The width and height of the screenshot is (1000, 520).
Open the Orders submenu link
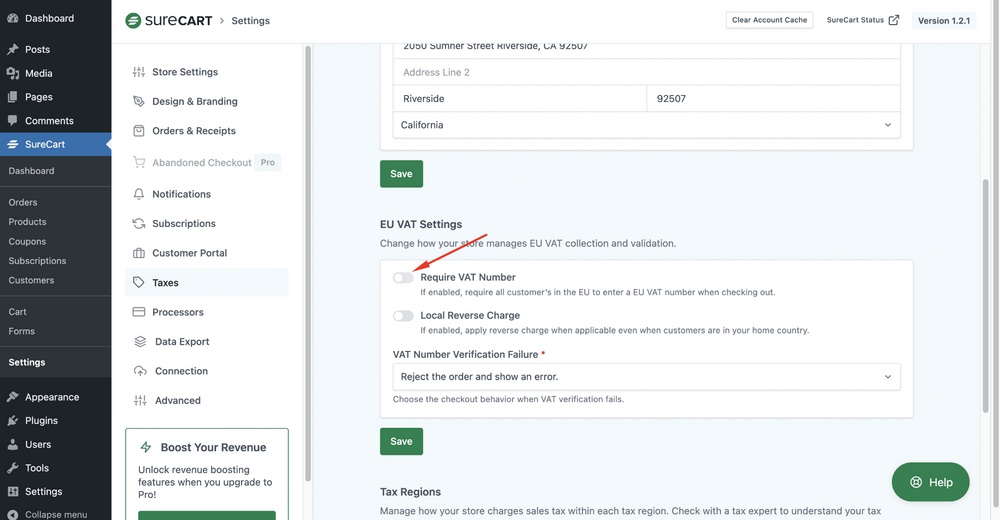pyautogui.click(x=23, y=202)
